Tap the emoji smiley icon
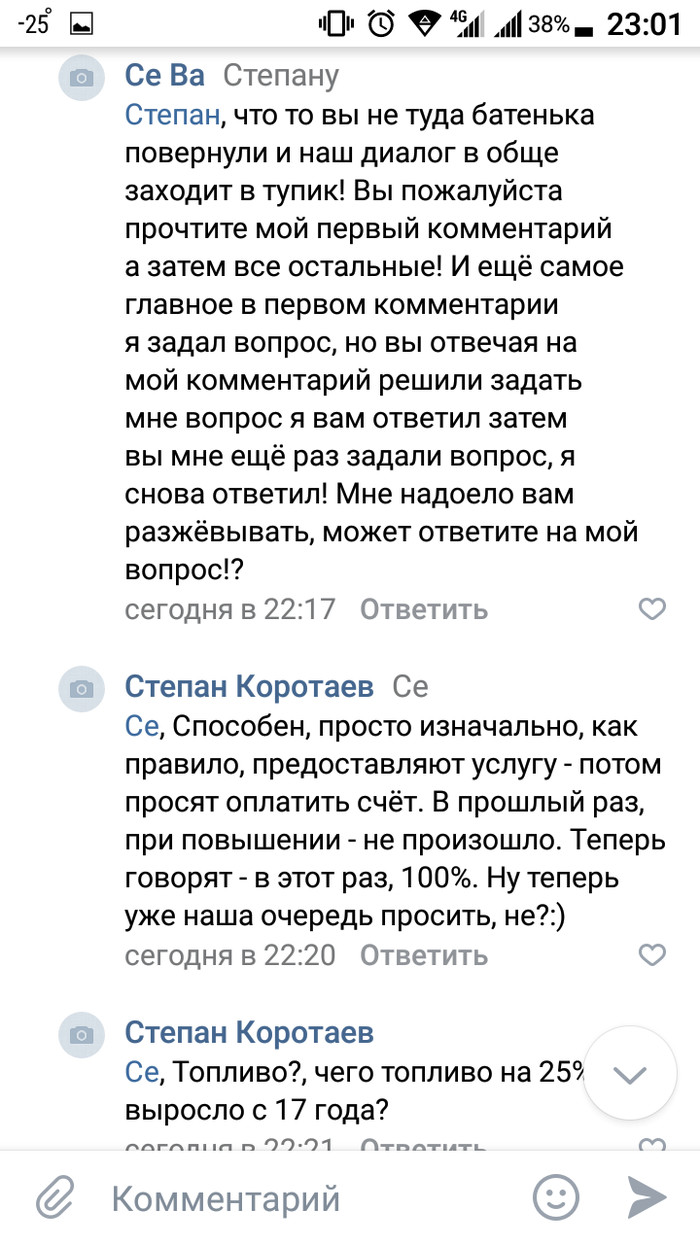 point(556,1196)
